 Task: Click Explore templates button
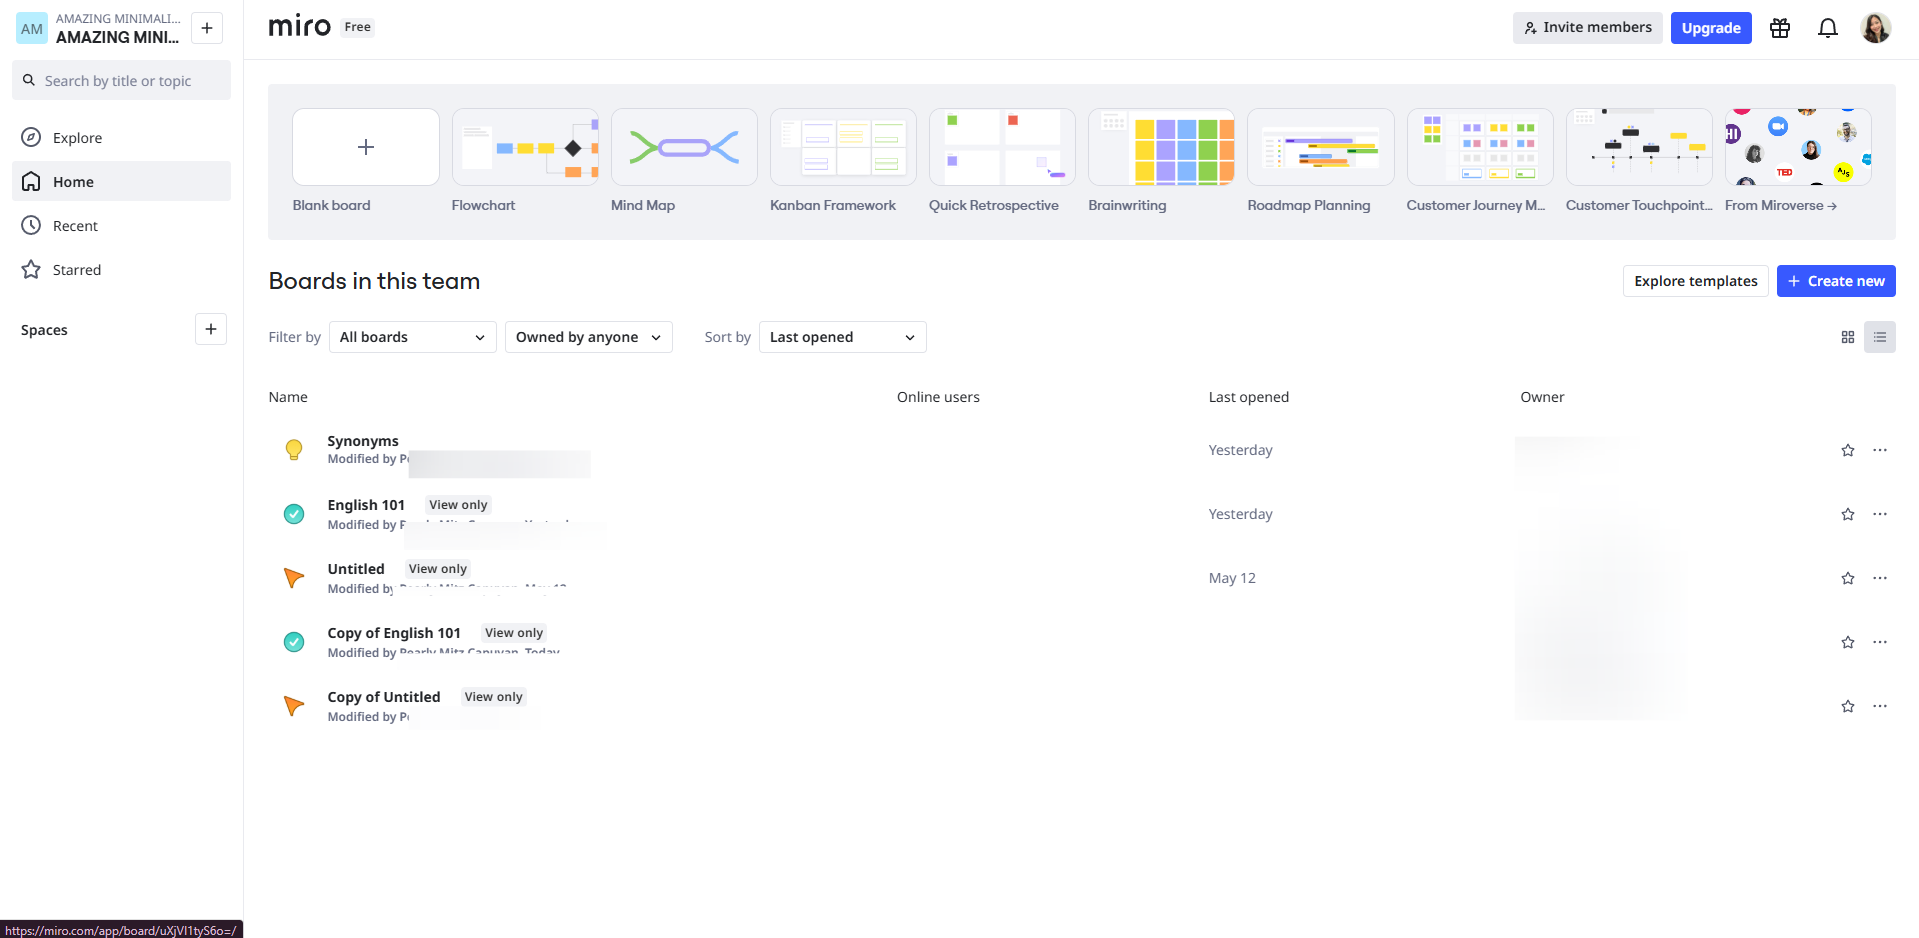click(x=1695, y=281)
